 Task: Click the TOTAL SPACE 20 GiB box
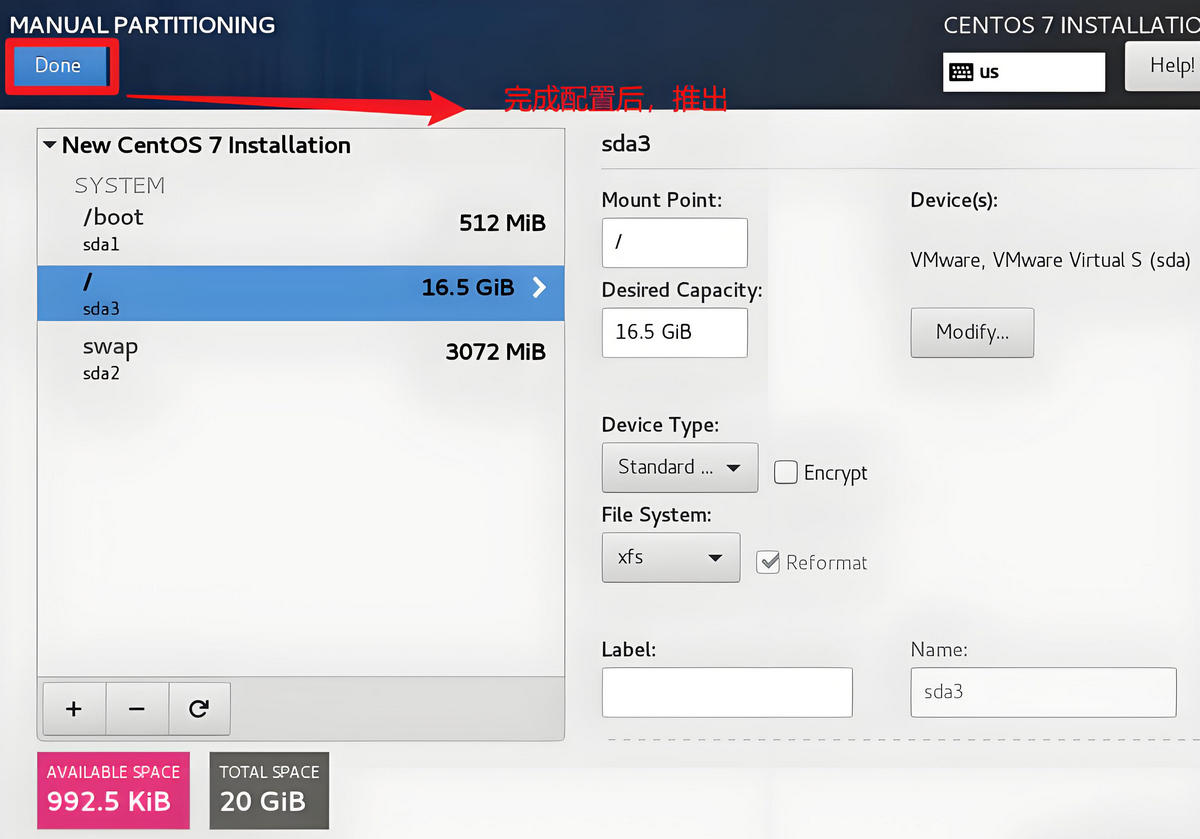point(269,791)
